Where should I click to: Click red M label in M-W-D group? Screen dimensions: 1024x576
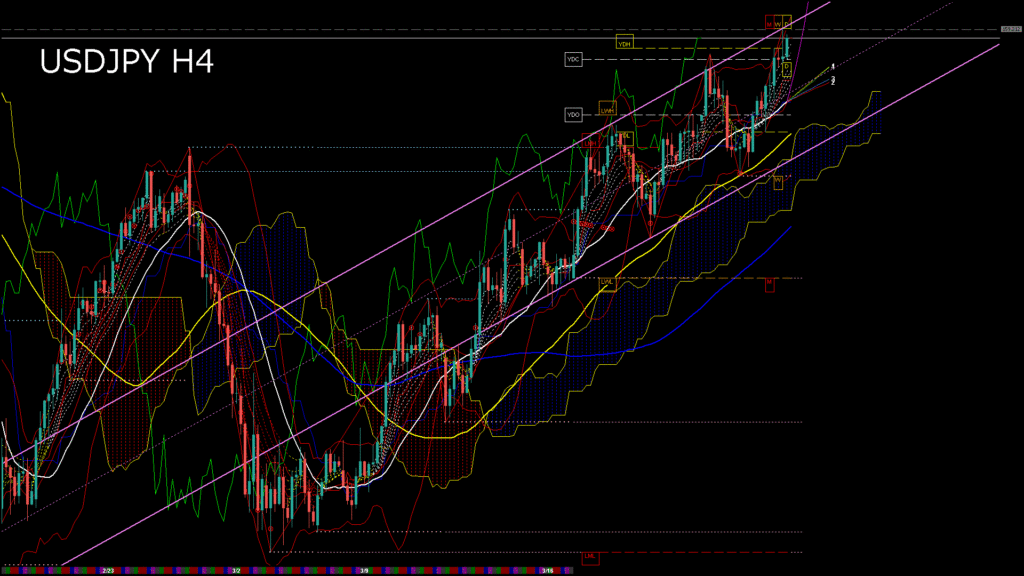(769, 22)
